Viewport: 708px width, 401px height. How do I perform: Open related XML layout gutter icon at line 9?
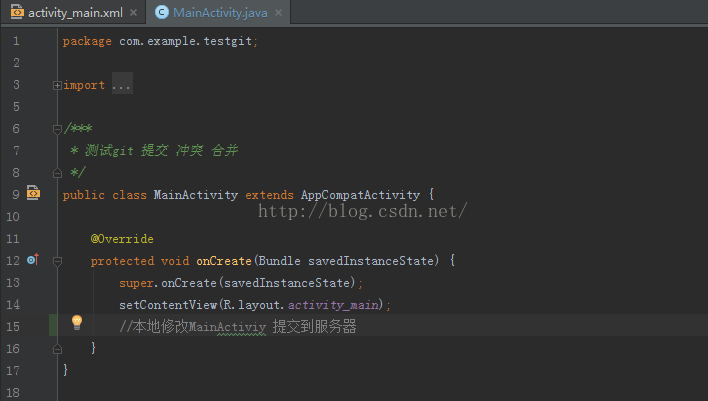(33, 193)
